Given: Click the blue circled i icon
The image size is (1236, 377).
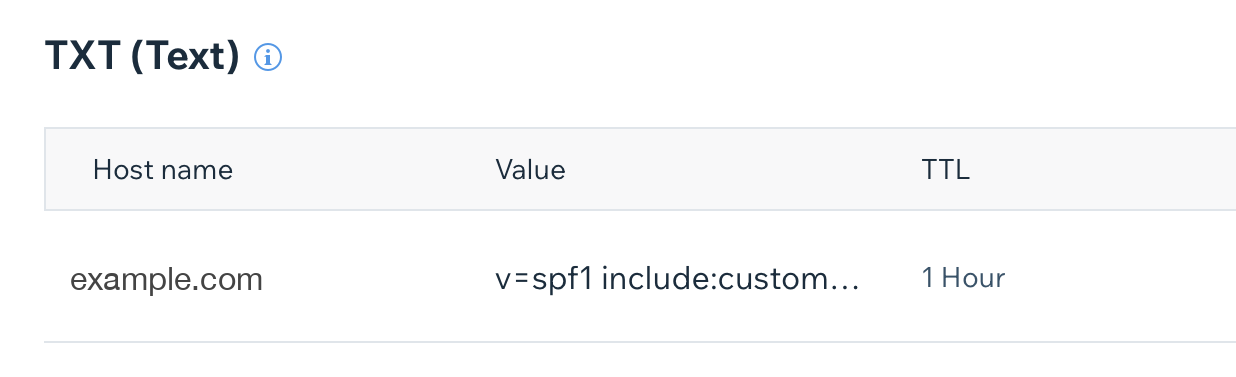Looking at the screenshot, I should click(268, 58).
